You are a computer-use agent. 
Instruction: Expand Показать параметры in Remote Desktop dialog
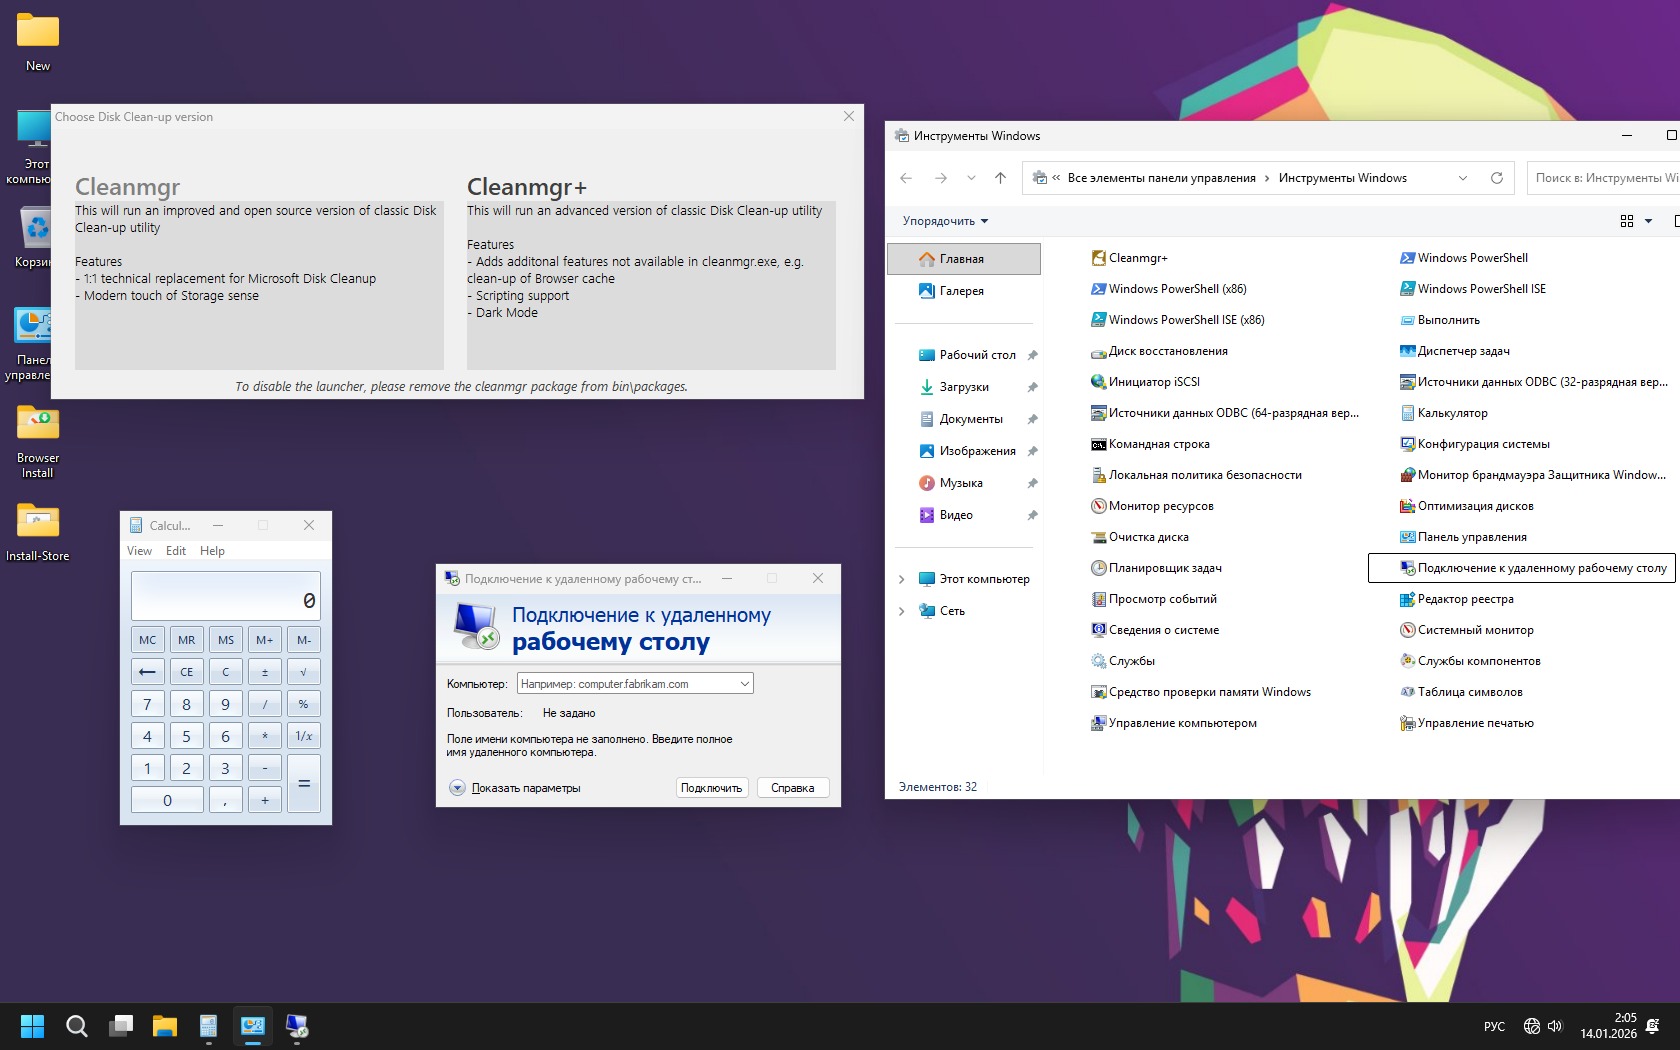(x=457, y=788)
